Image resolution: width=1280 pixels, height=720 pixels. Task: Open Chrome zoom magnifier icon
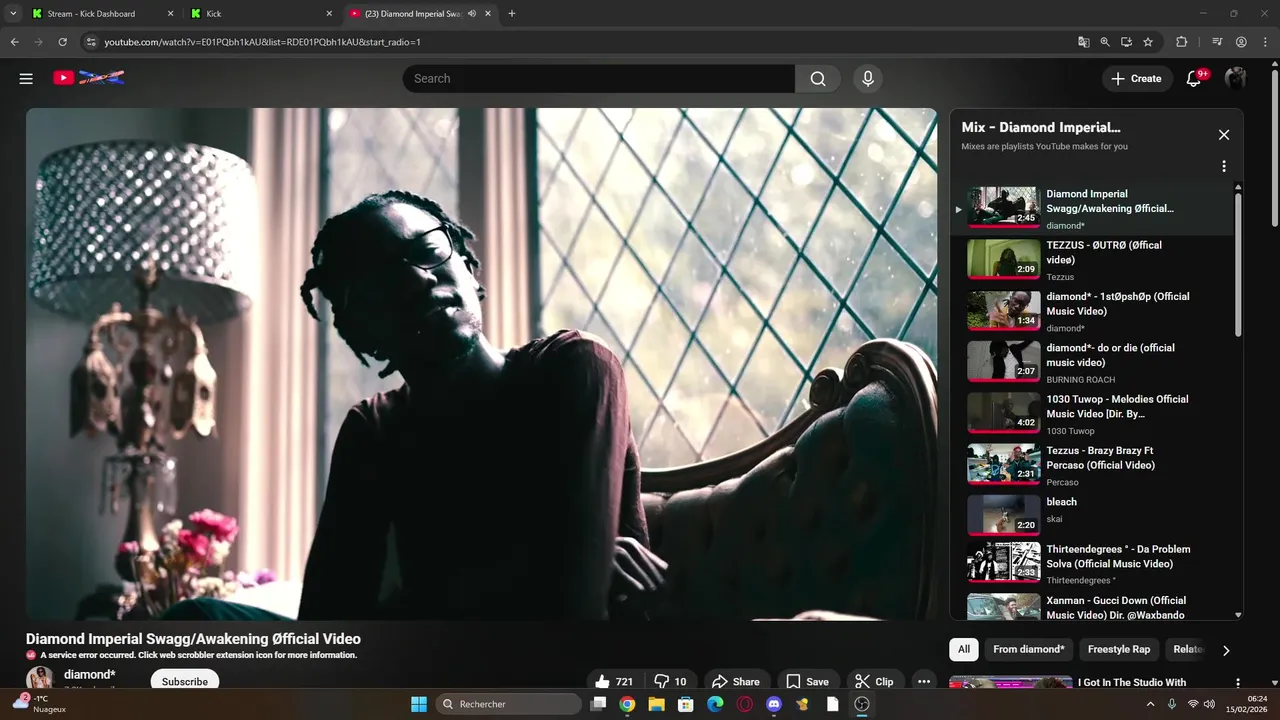tap(1105, 42)
